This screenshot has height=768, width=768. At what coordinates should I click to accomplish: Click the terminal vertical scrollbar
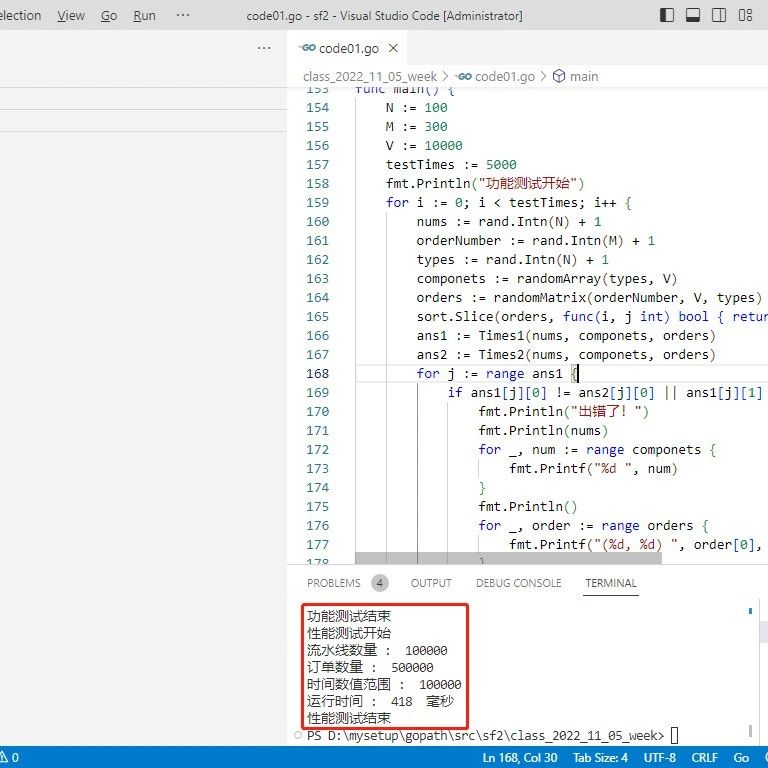(x=750, y=730)
